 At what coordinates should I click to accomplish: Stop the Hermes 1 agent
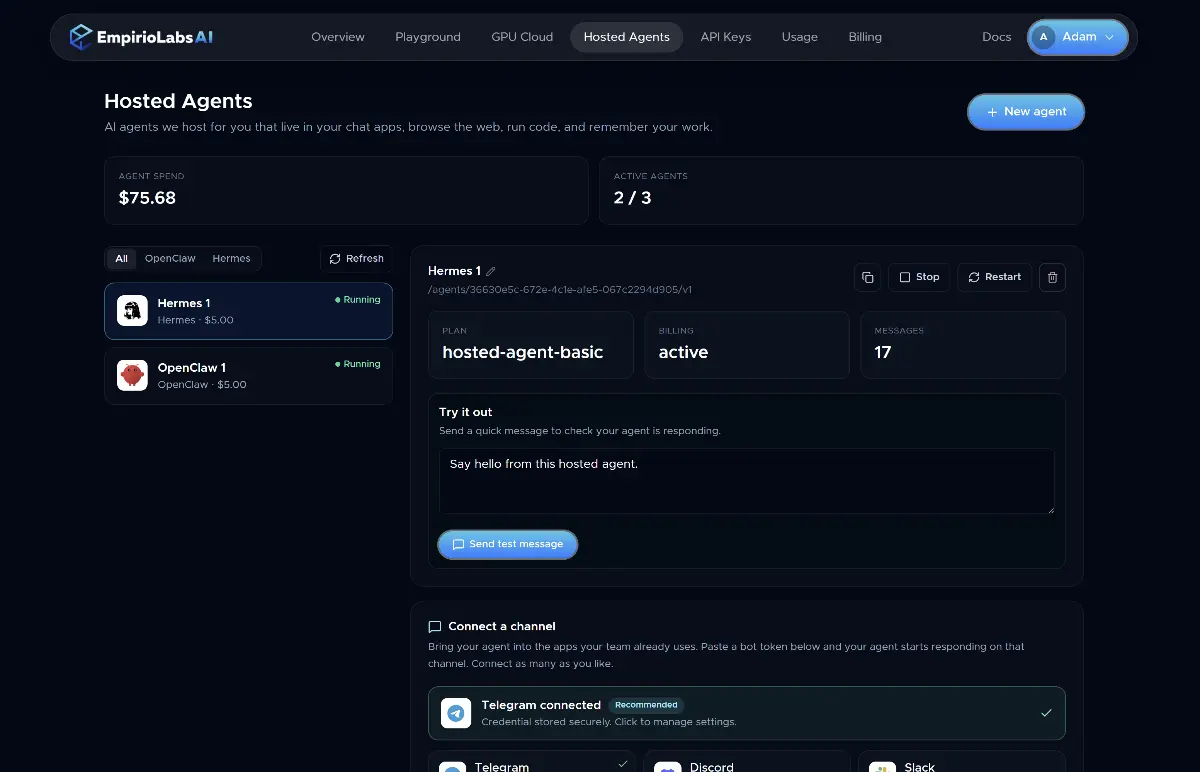(x=919, y=277)
